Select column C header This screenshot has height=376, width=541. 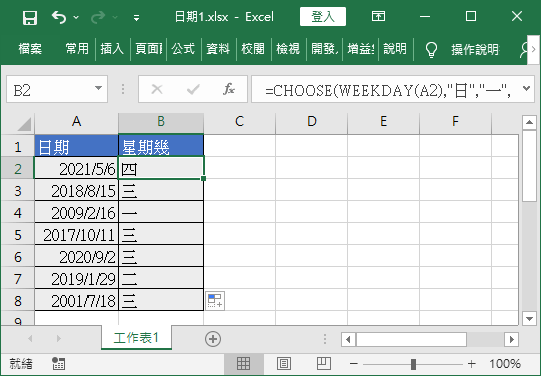coord(239,122)
